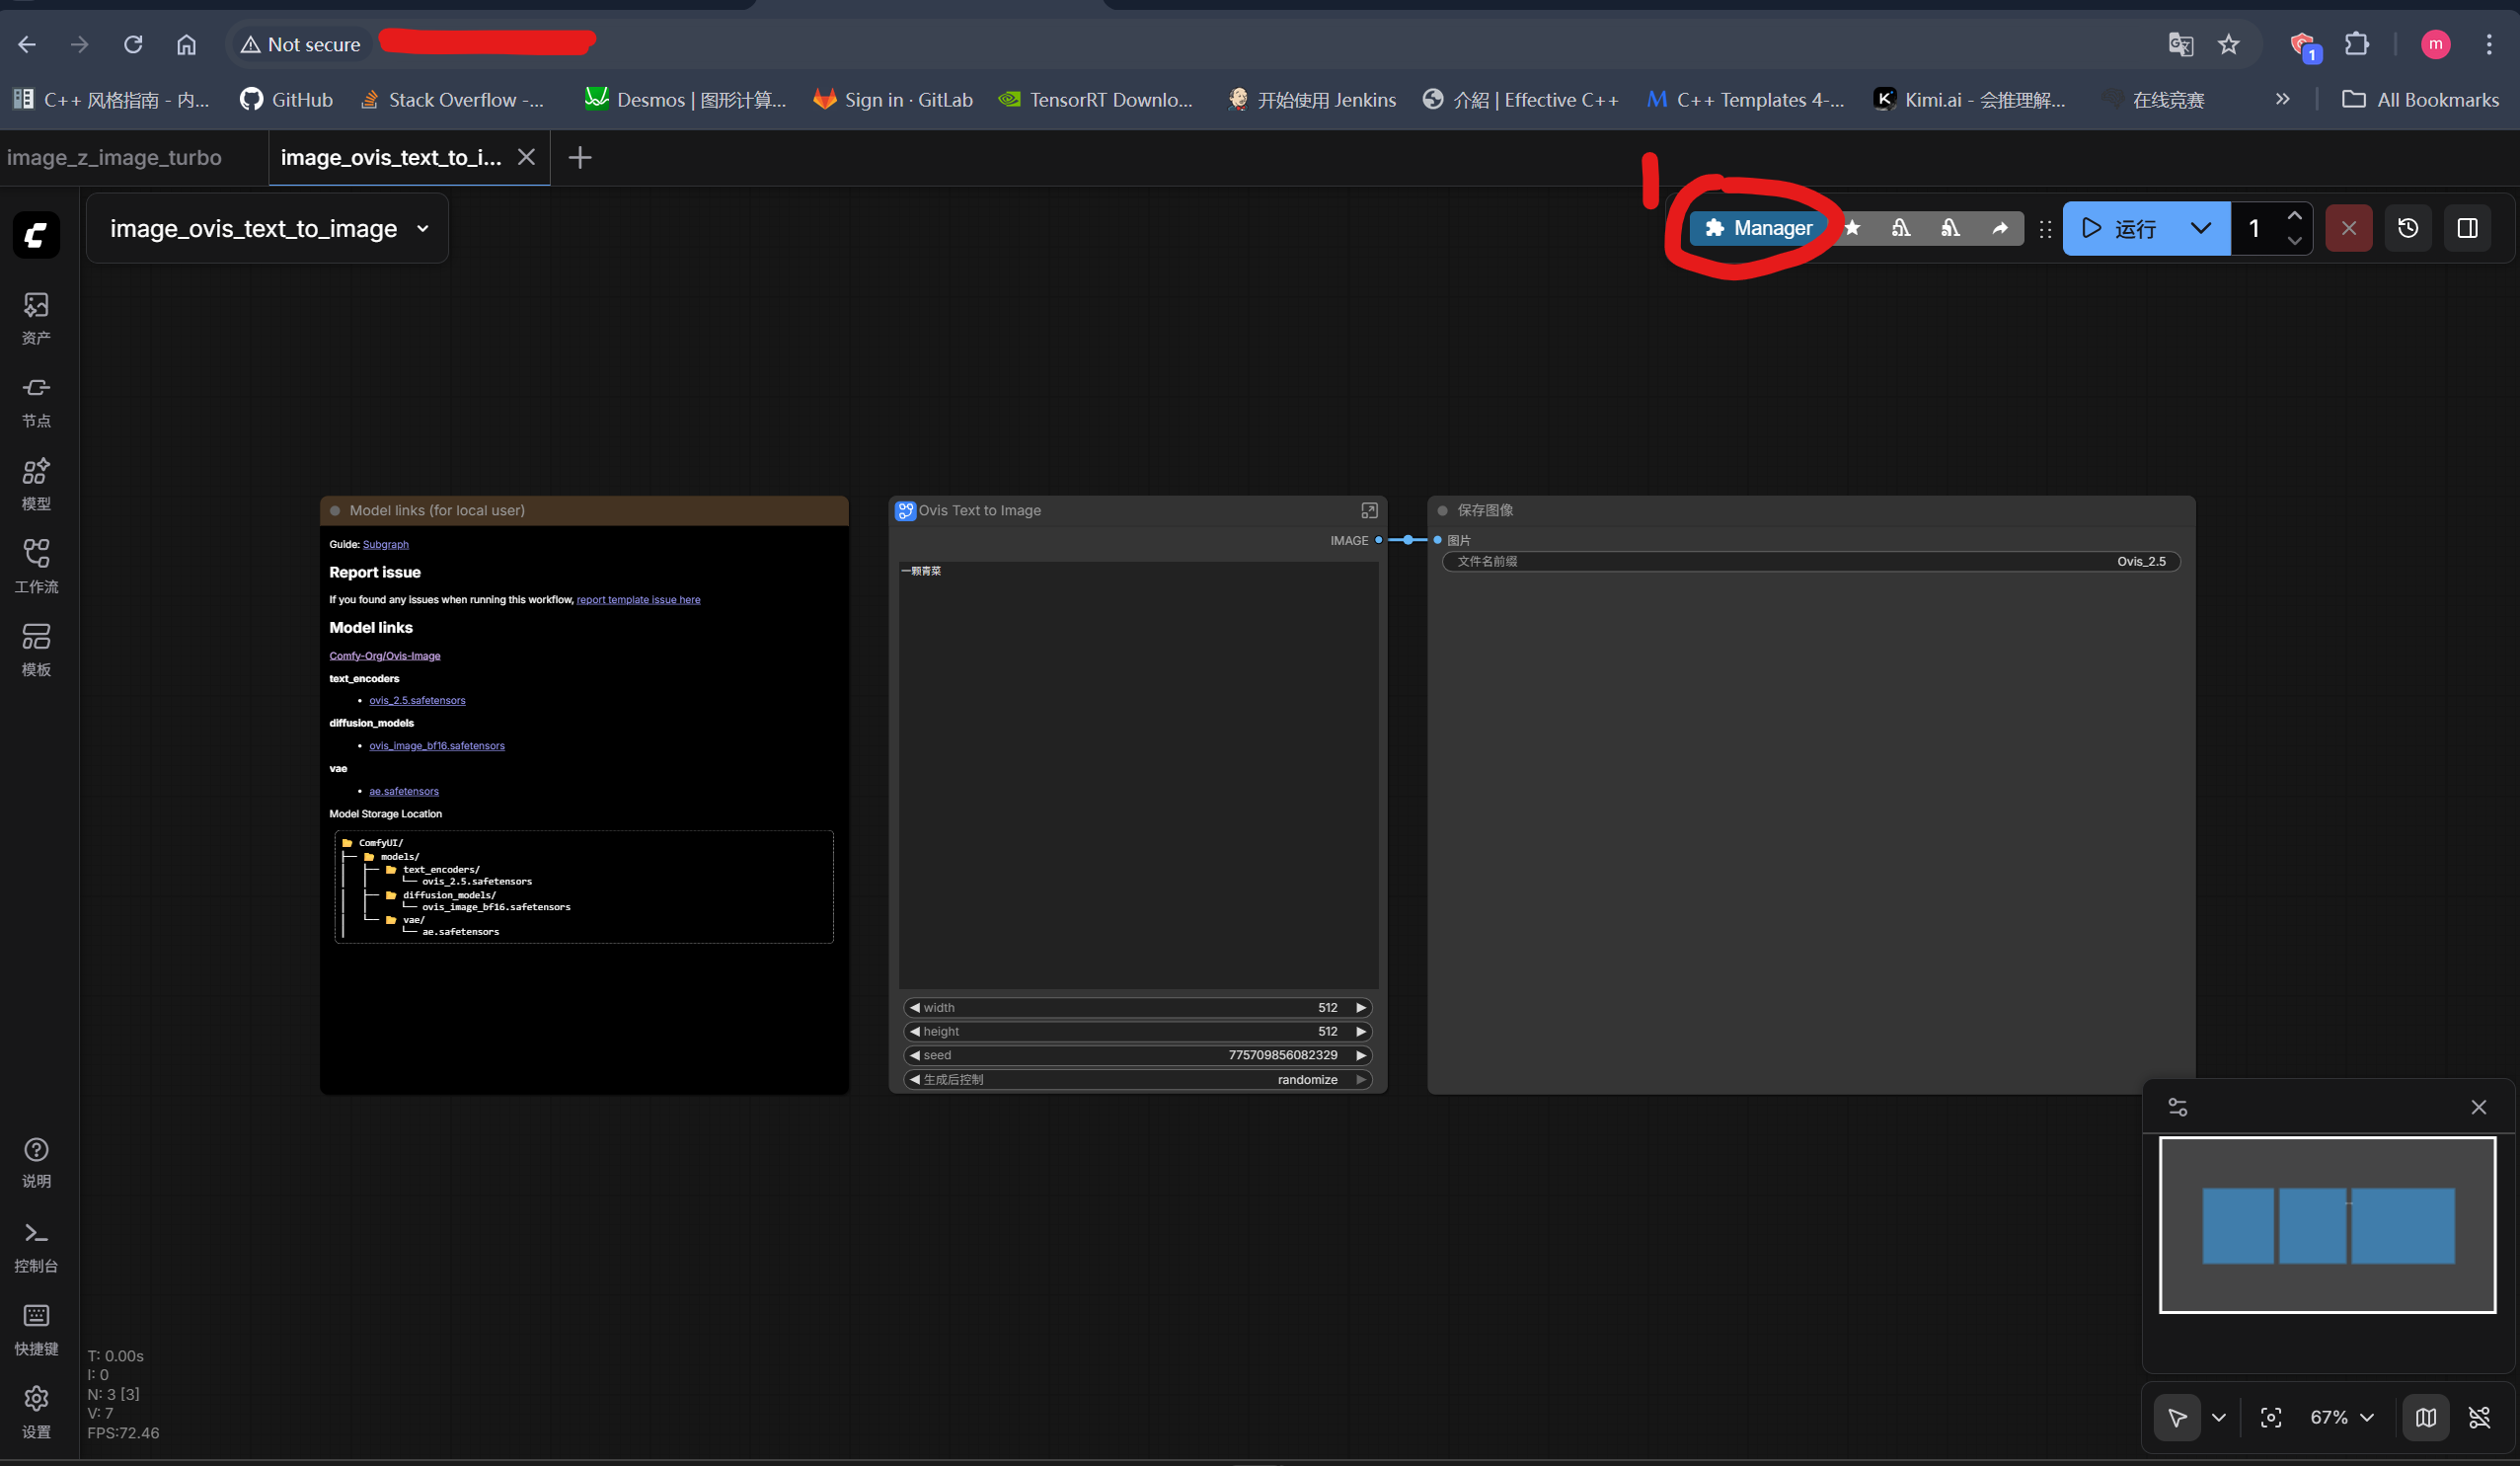Open the 模型 (Models) sidebar panel
The height and width of the screenshot is (1466, 2520).
[36, 482]
